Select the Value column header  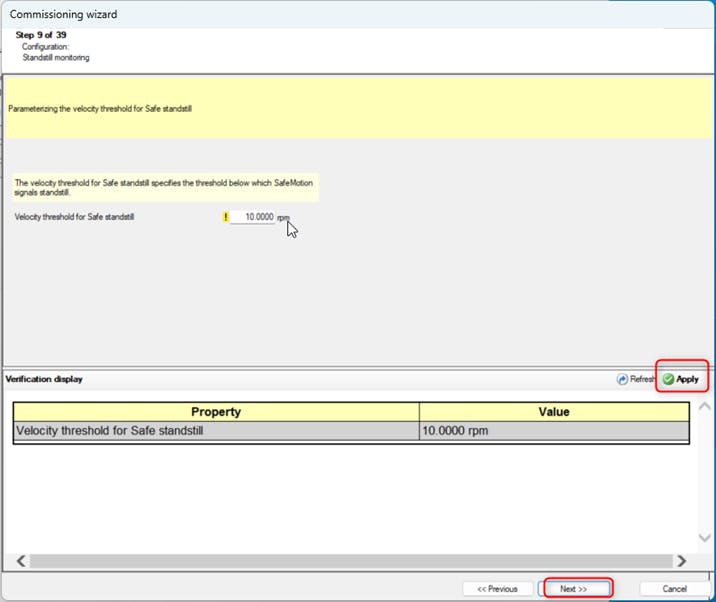pos(554,411)
